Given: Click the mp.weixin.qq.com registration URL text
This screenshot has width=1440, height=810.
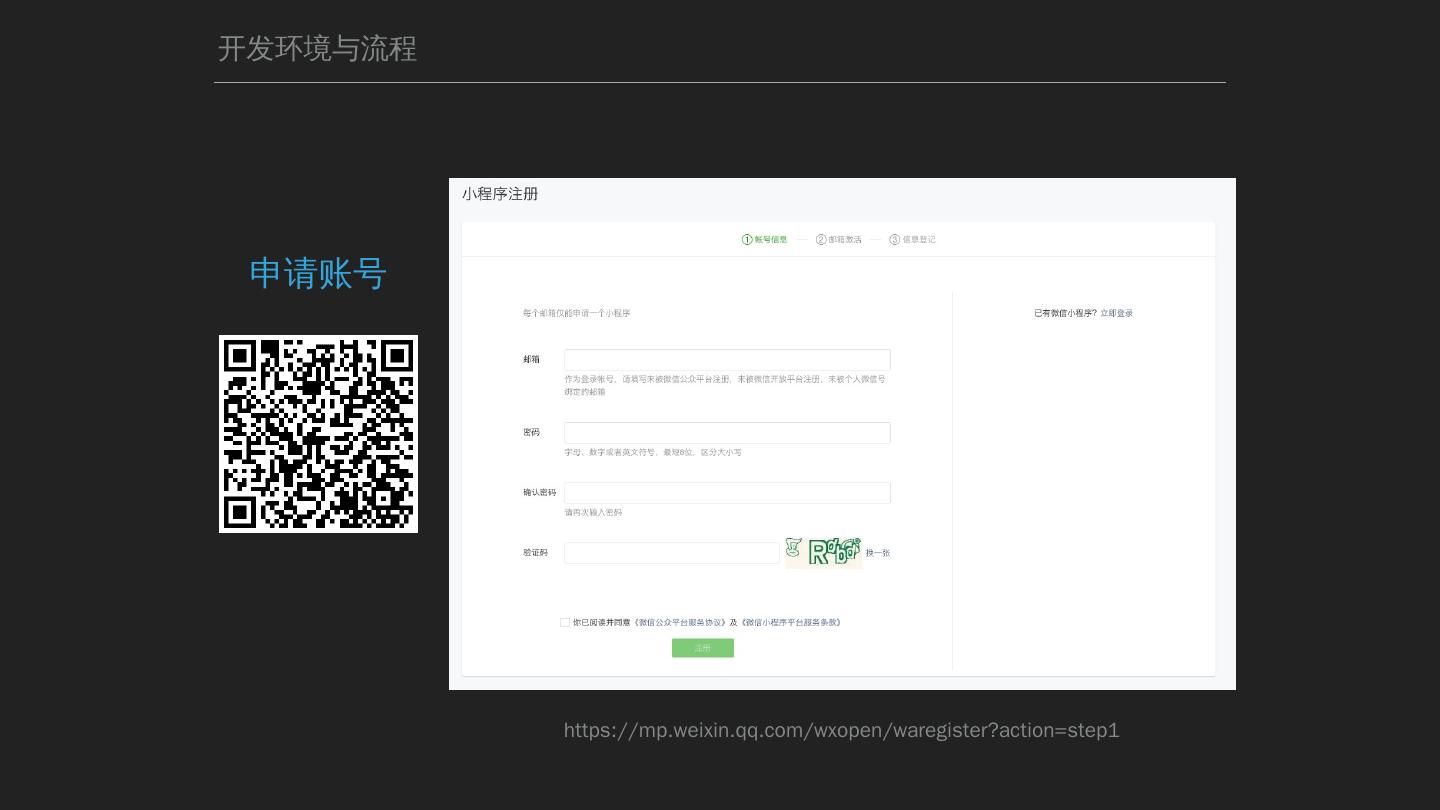Looking at the screenshot, I should pyautogui.click(x=842, y=730).
